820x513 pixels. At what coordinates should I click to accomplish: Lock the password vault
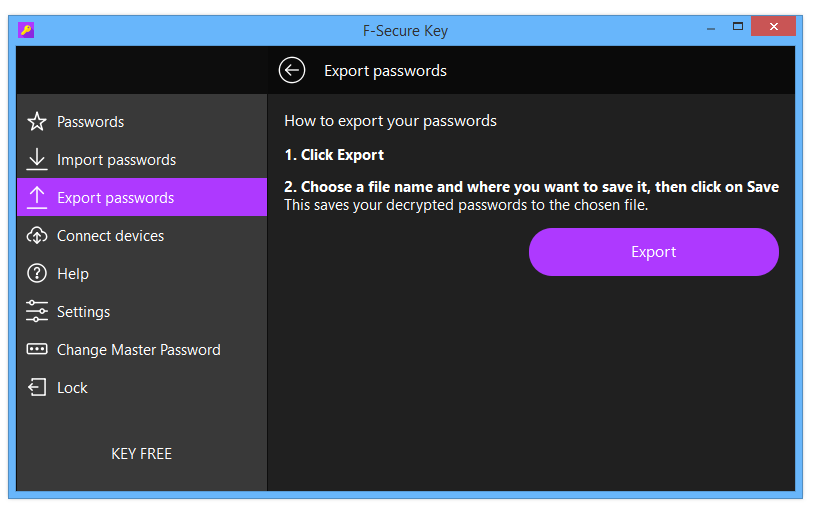[142, 387]
